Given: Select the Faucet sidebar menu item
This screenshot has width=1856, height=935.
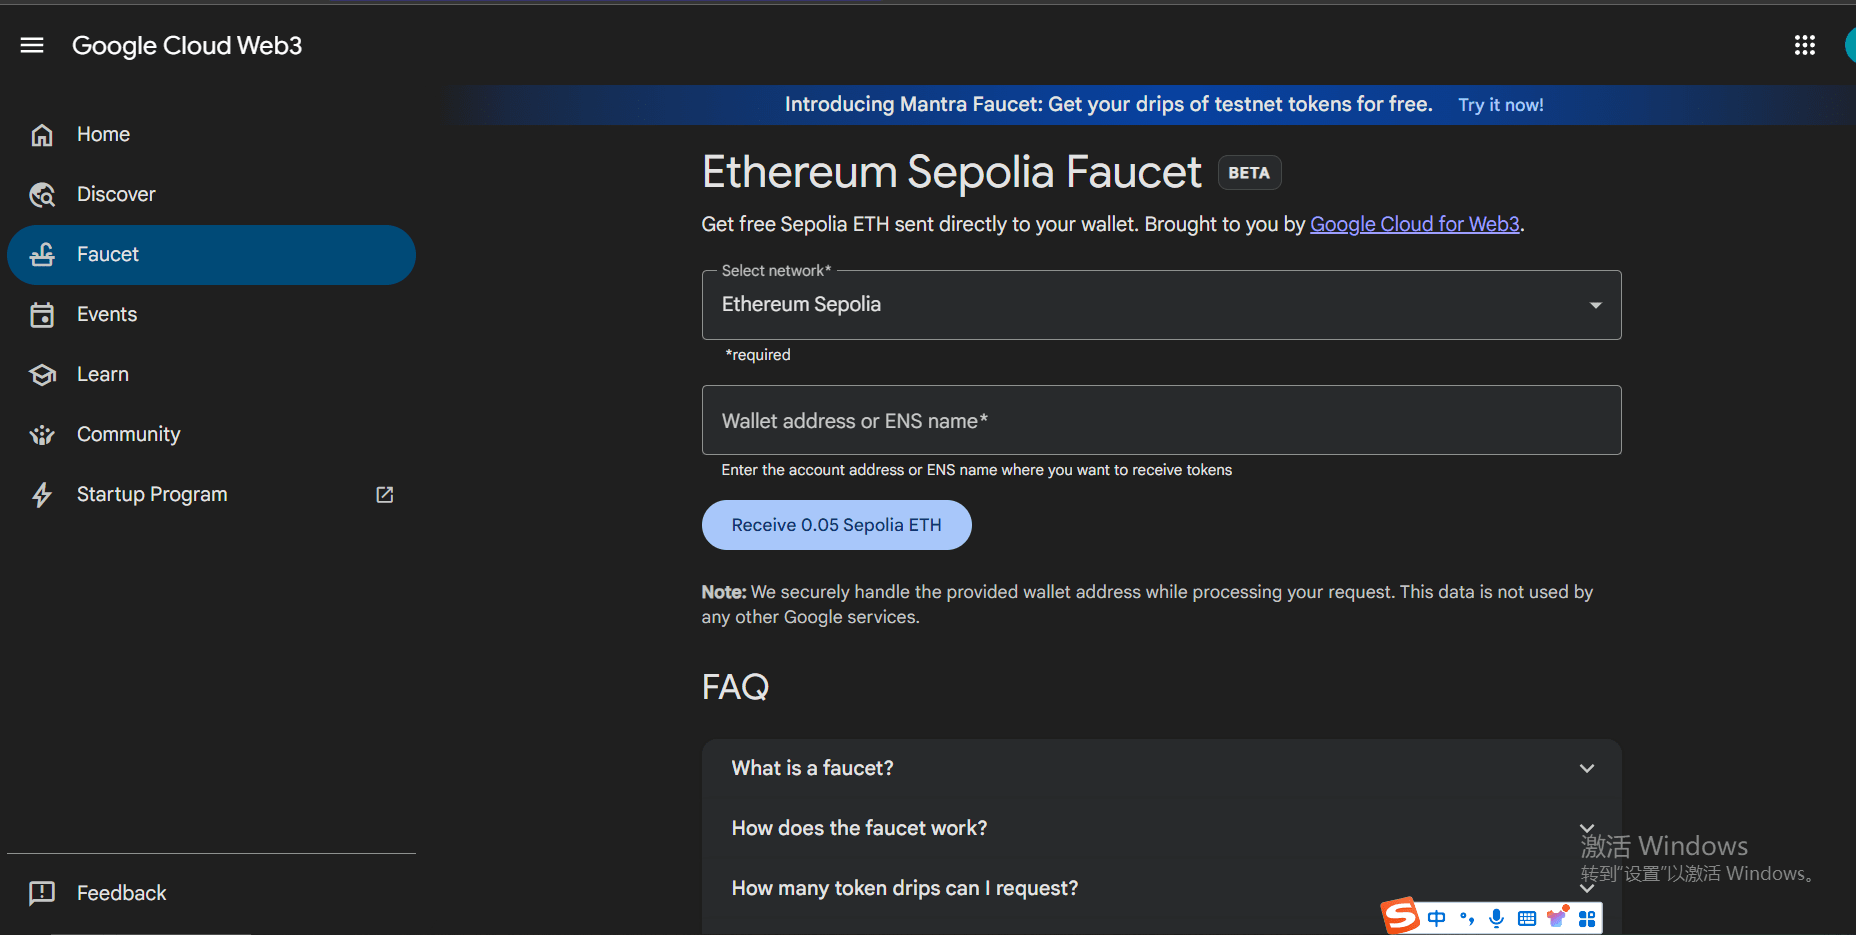Looking at the screenshot, I should click(x=210, y=255).
